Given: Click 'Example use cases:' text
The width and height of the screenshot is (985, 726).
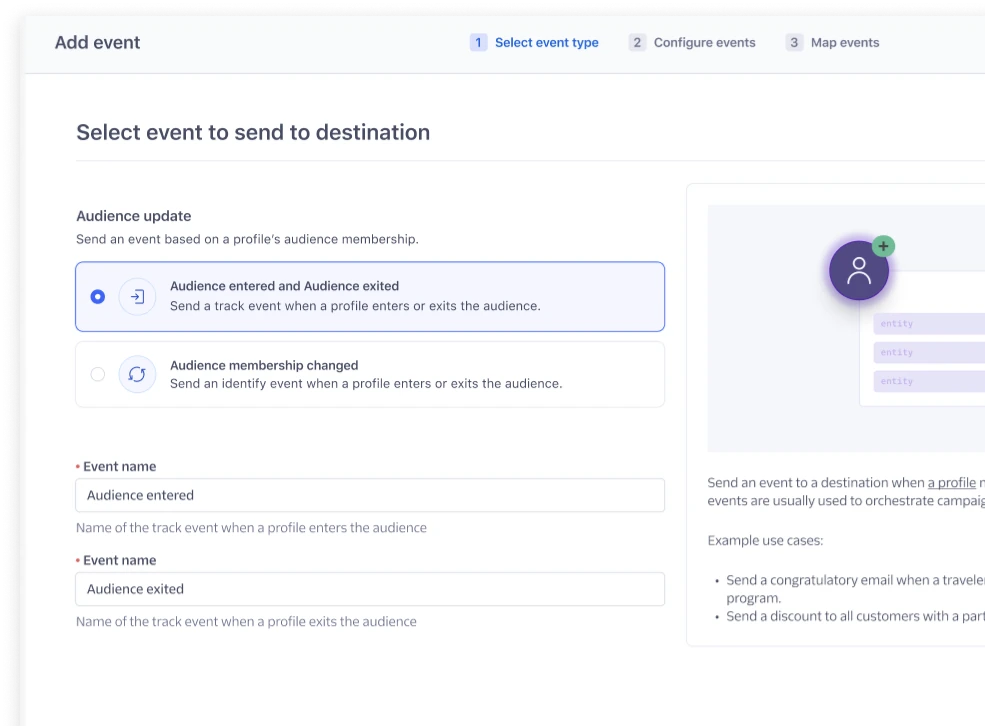Looking at the screenshot, I should (x=765, y=540).
